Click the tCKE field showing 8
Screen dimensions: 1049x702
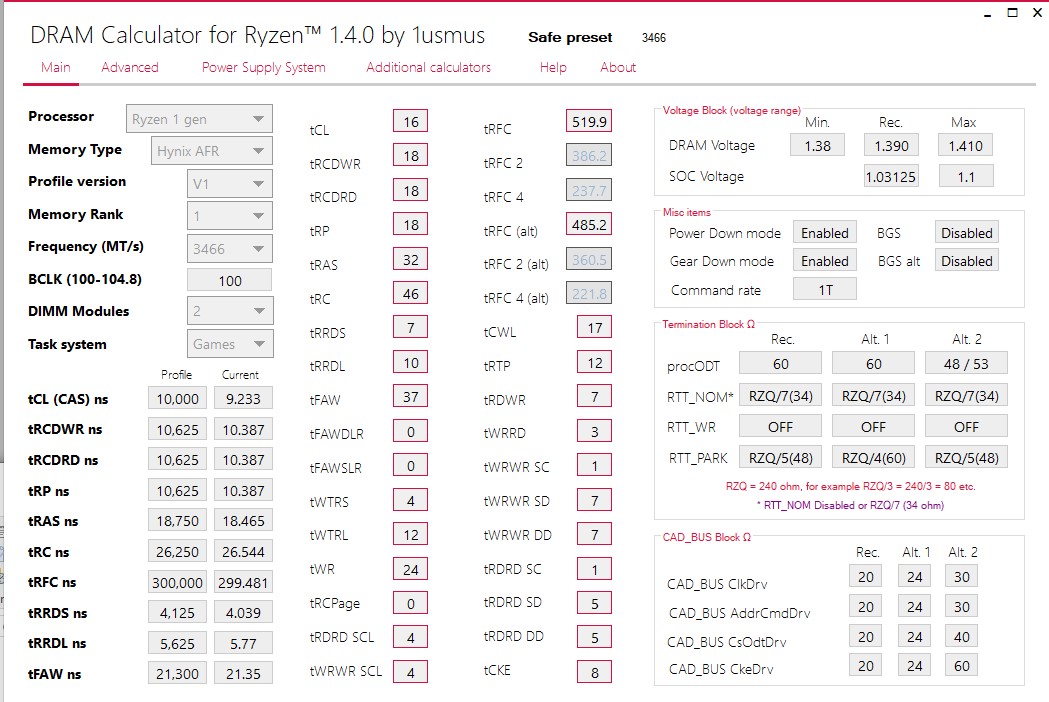coord(594,673)
